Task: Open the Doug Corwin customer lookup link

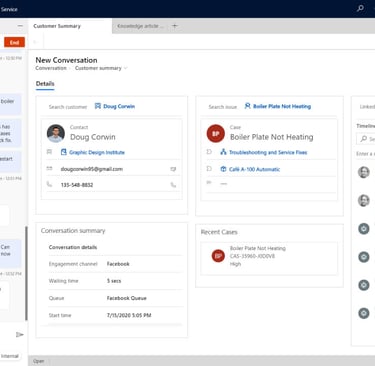Action: 119,106
